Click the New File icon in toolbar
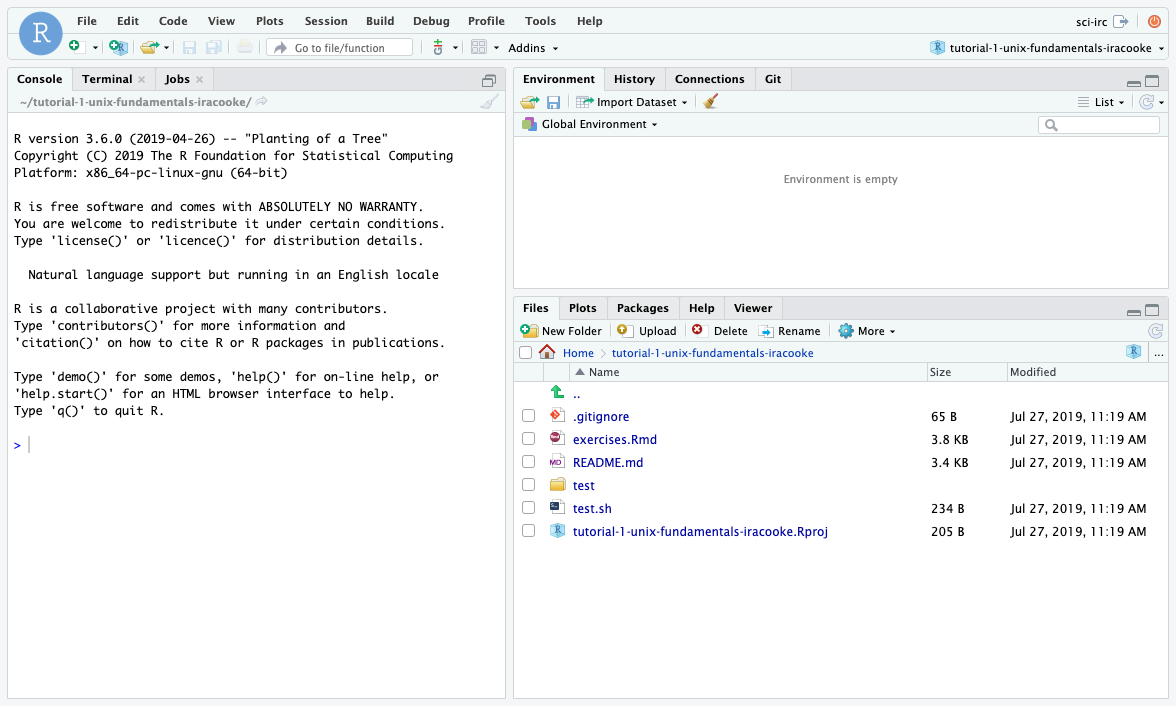This screenshot has height=706, width=1176. point(75,47)
